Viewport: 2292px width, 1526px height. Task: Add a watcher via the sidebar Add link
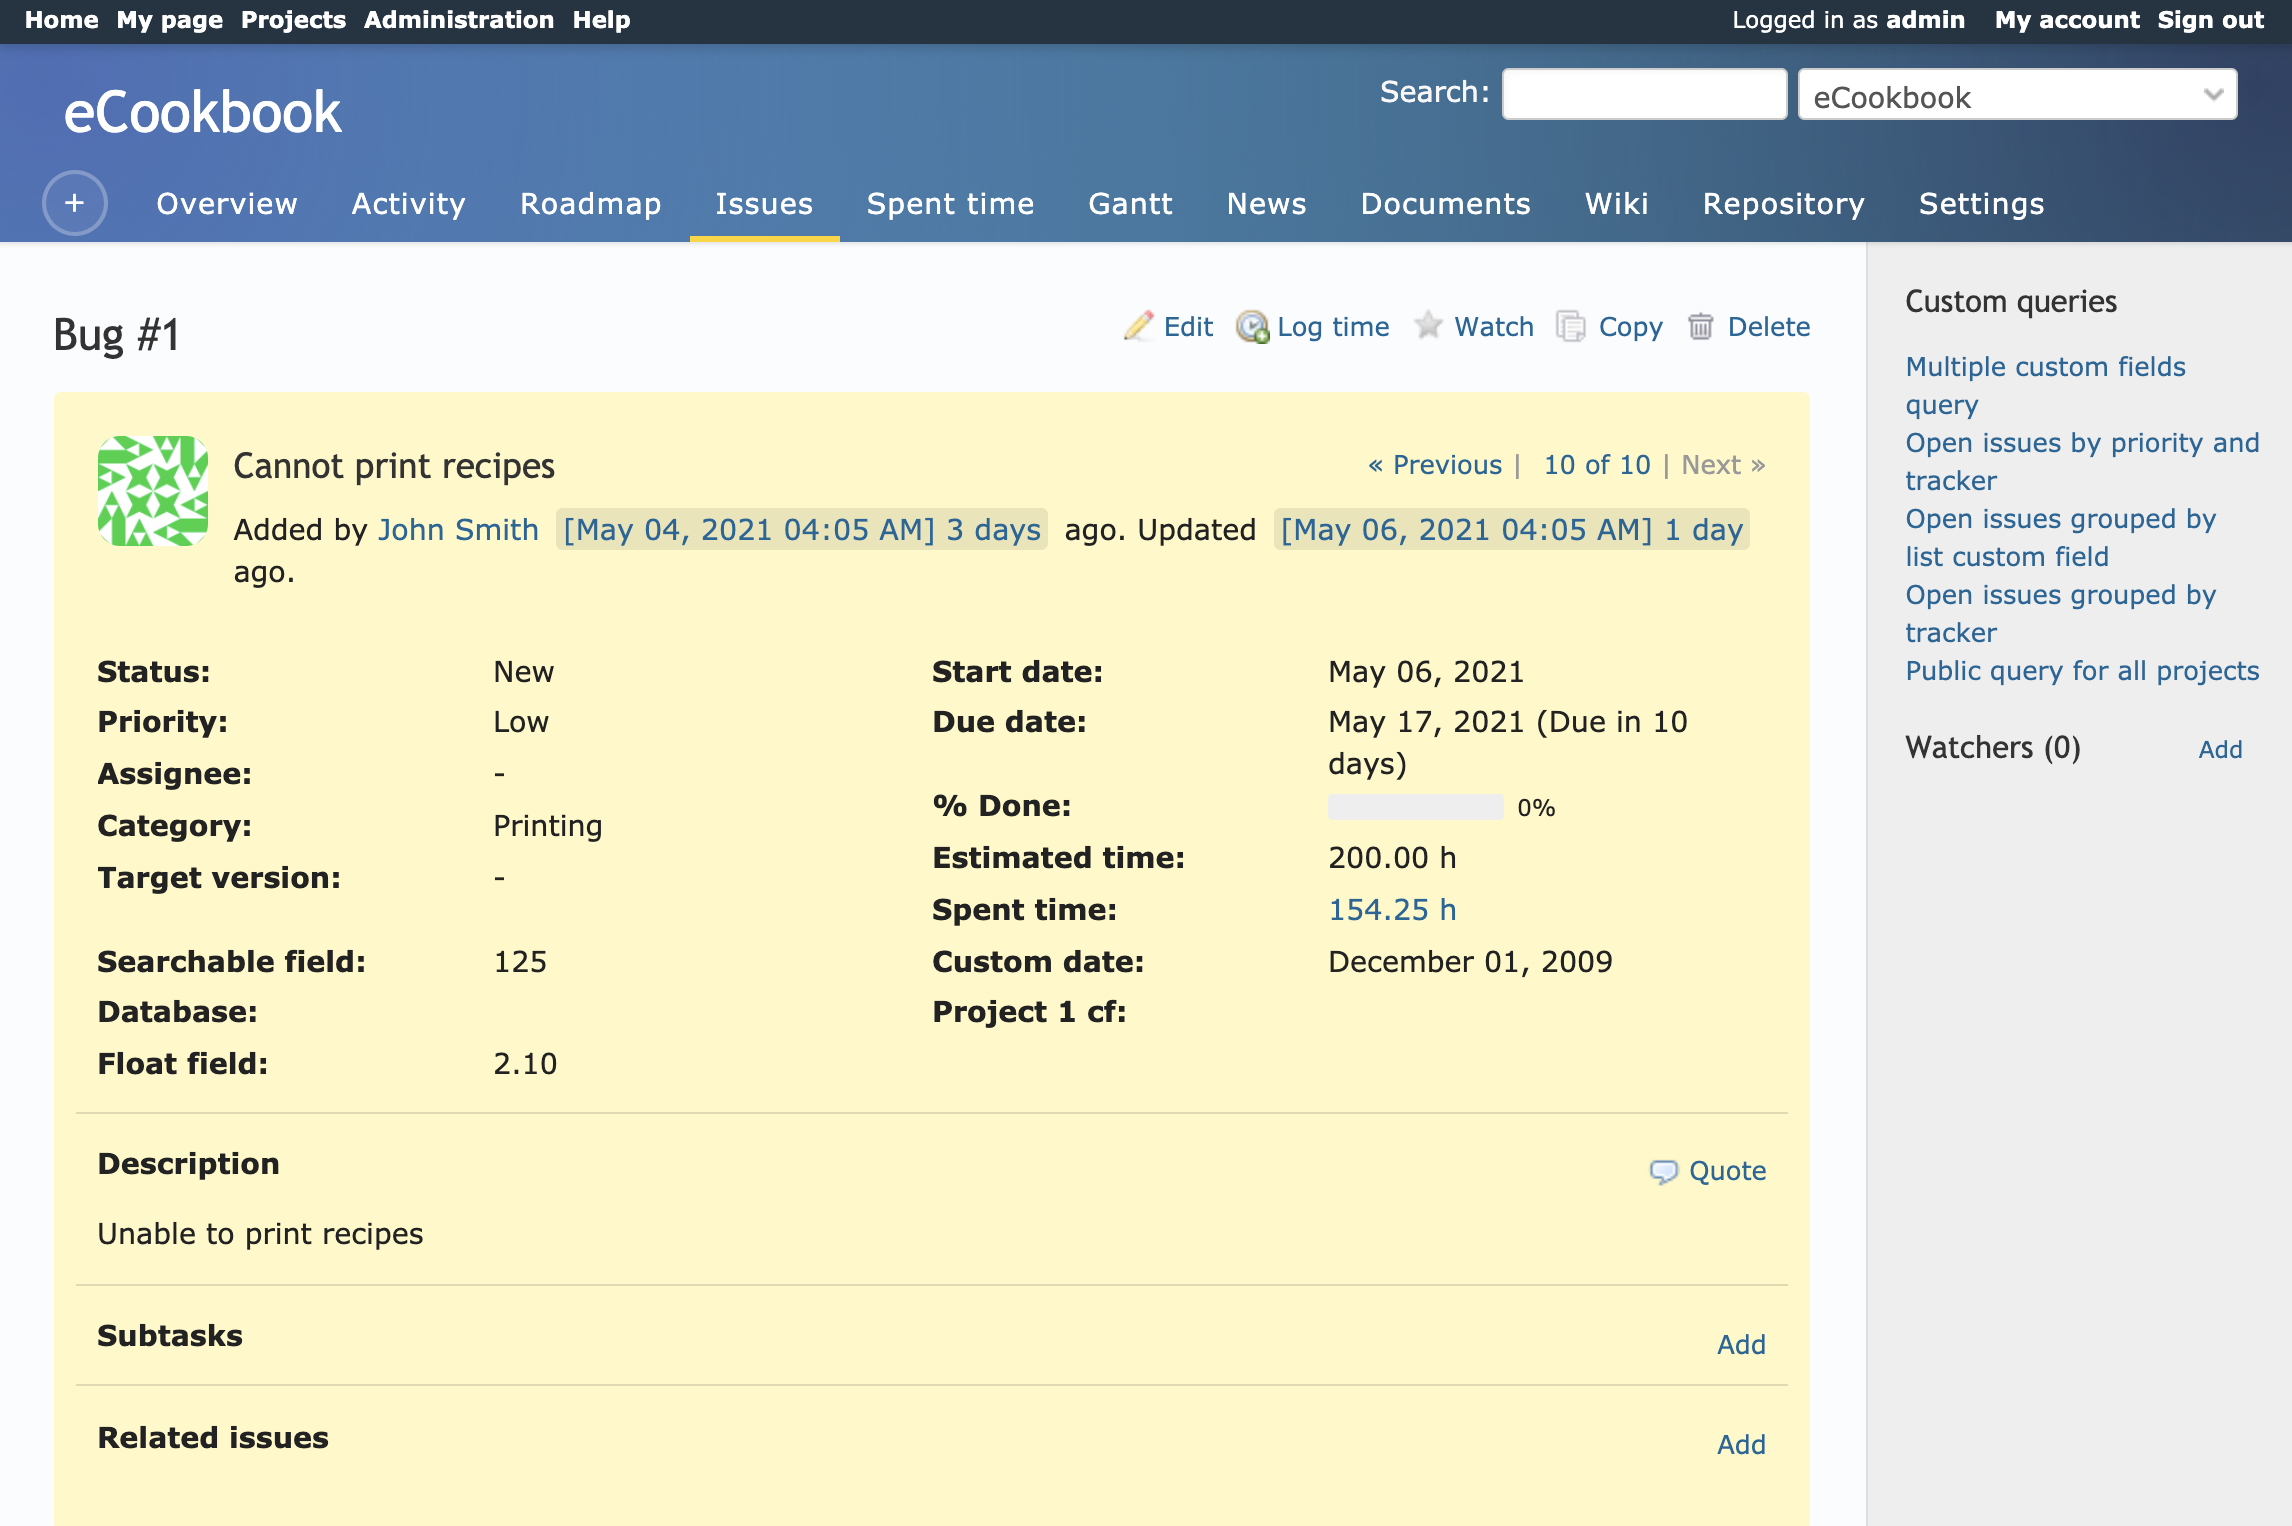point(2219,749)
